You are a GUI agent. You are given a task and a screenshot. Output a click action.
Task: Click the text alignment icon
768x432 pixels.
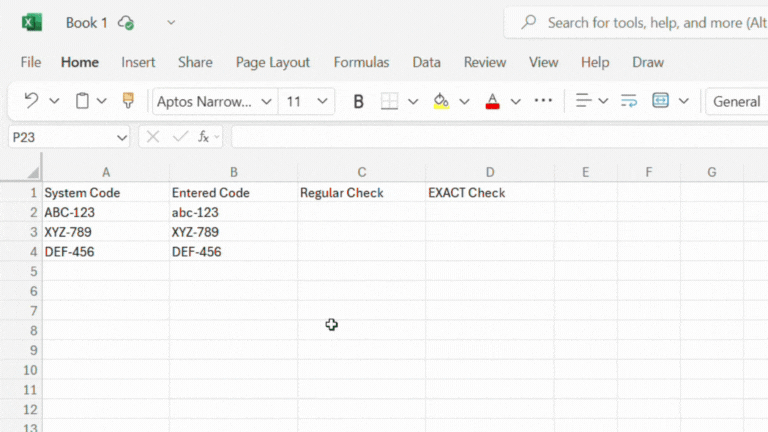pos(583,100)
